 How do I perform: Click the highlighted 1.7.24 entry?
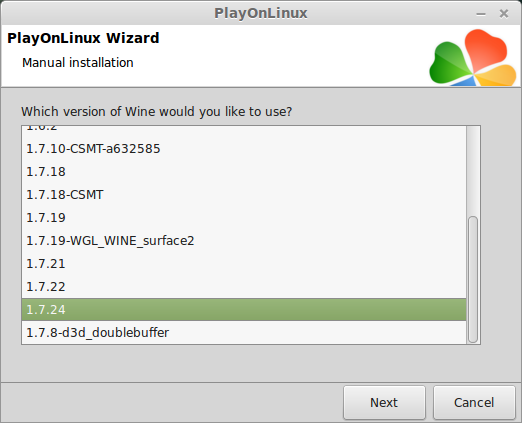click(x=244, y=310)
